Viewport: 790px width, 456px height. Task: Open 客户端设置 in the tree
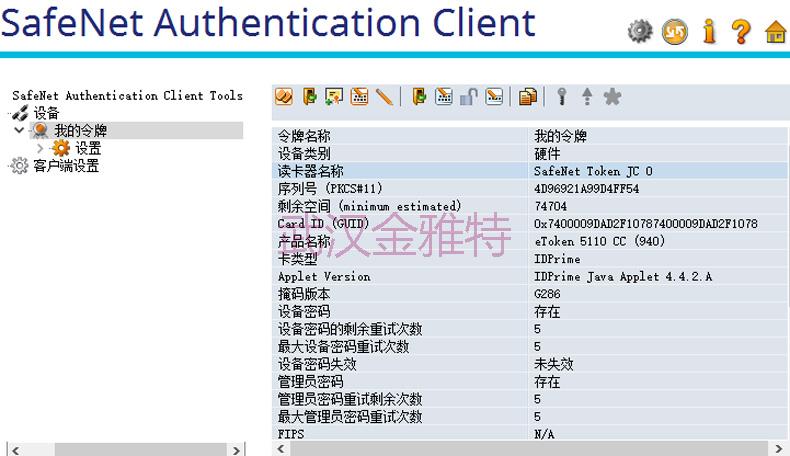[66, 165]
